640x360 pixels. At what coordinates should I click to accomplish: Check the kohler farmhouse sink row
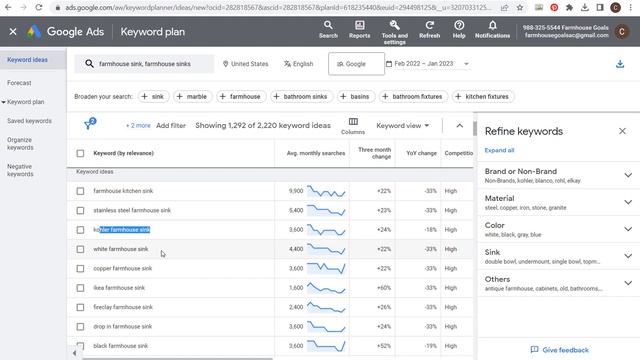tap(80, 230)
